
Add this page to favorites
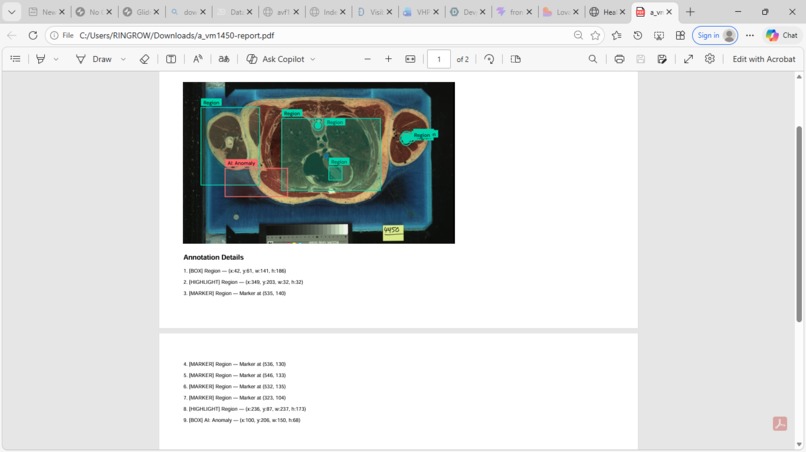coord(595,35)
